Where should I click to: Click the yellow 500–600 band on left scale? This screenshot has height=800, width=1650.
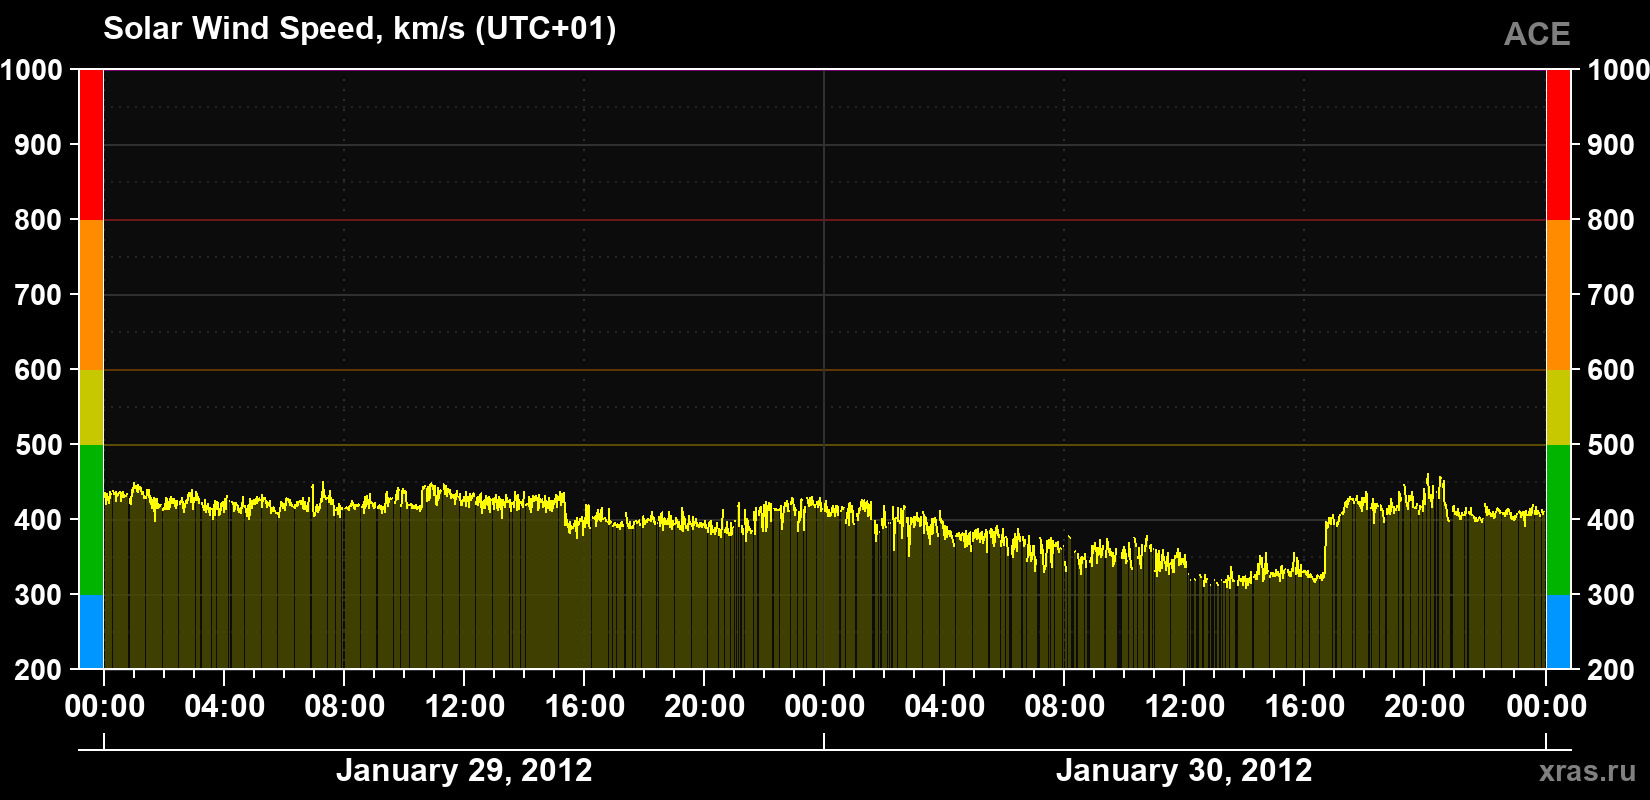91,407
